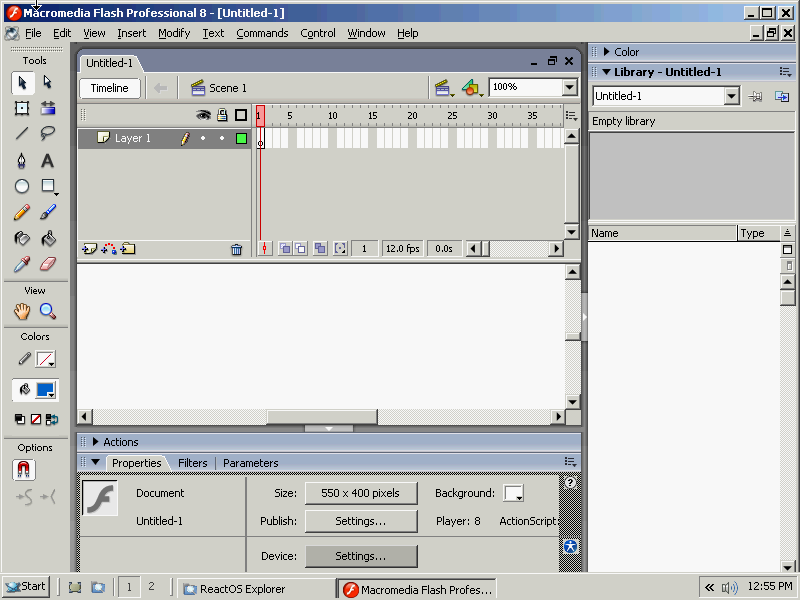This screenshot has height=600, width=800.
Task: Open the Insert menu
Action: point(132,33)
